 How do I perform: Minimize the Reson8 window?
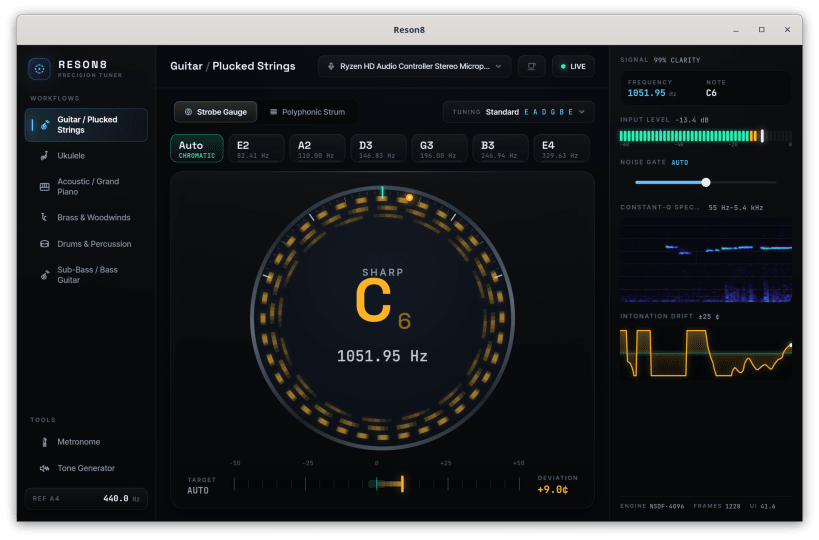[736, 30]
